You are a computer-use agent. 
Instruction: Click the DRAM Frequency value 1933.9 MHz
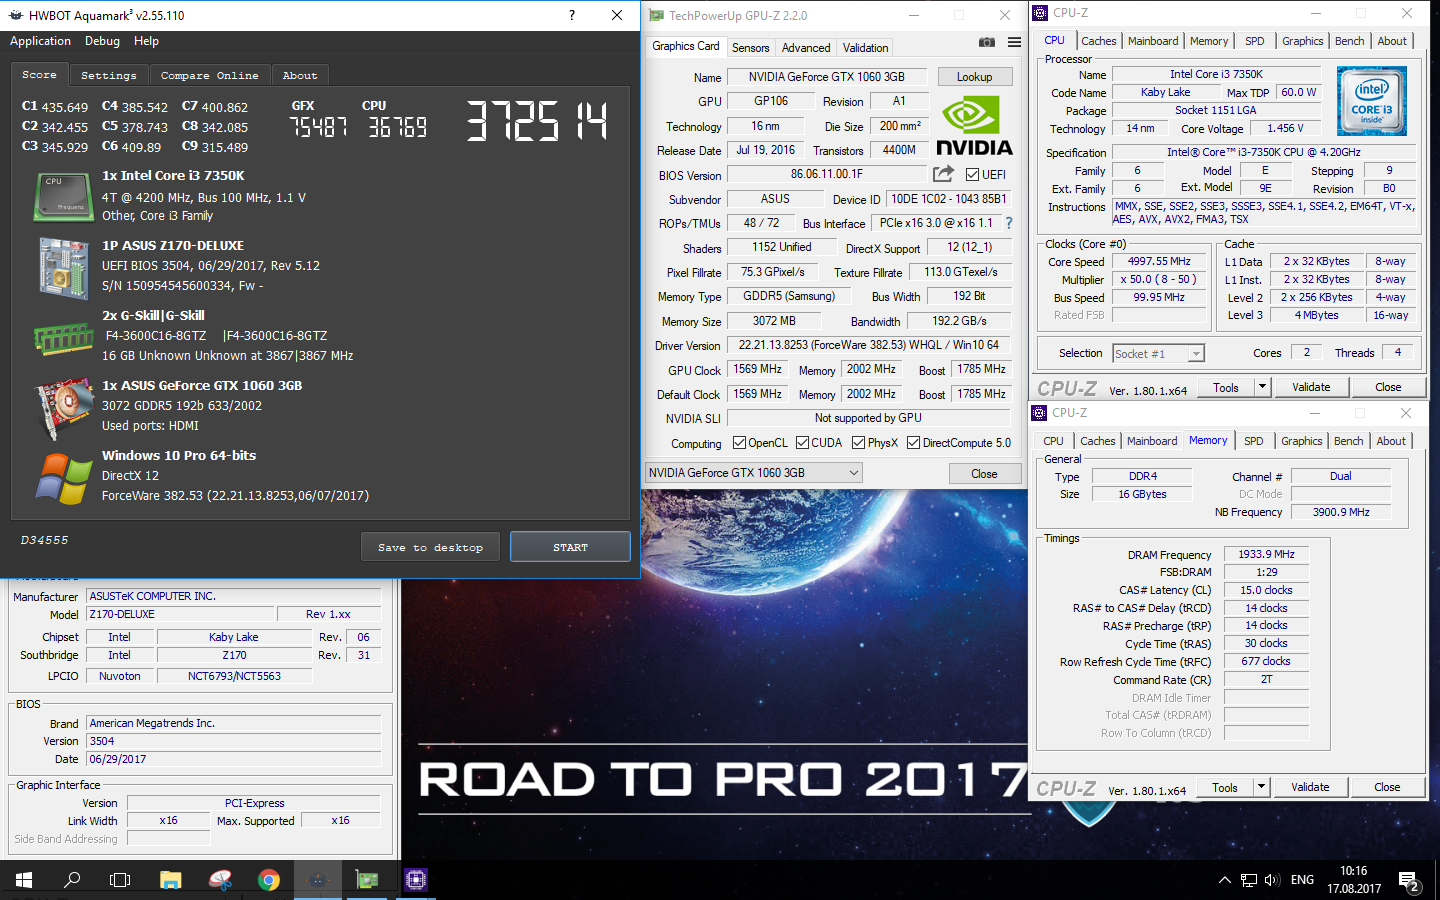point(1267,554)
